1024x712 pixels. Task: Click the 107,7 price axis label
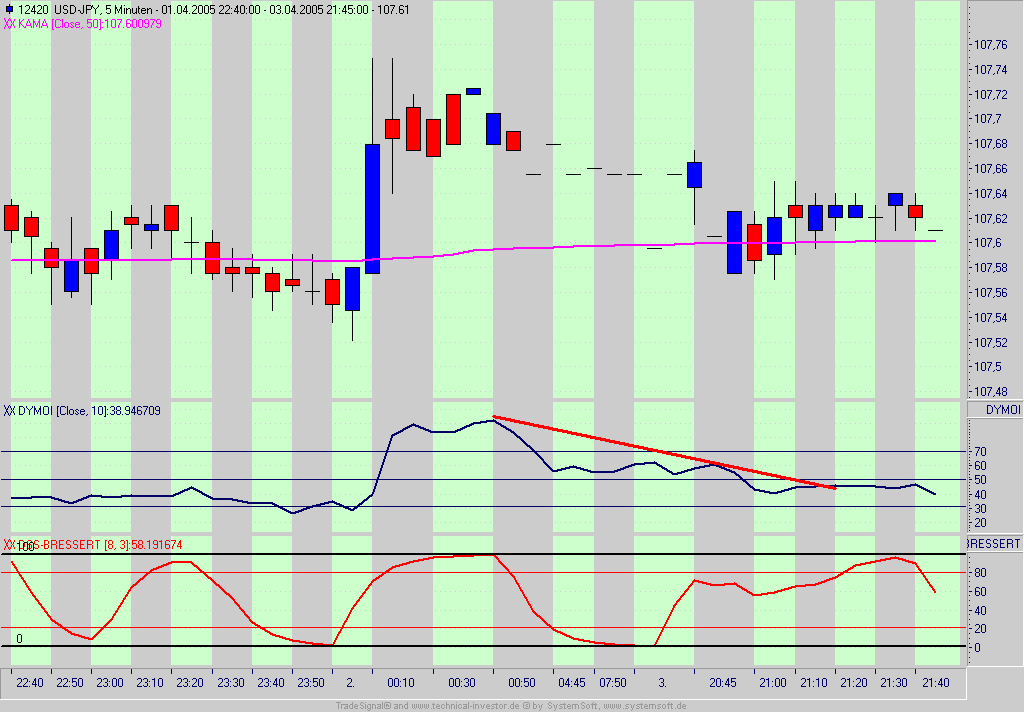pyautogui.click(x=987, y=119)
